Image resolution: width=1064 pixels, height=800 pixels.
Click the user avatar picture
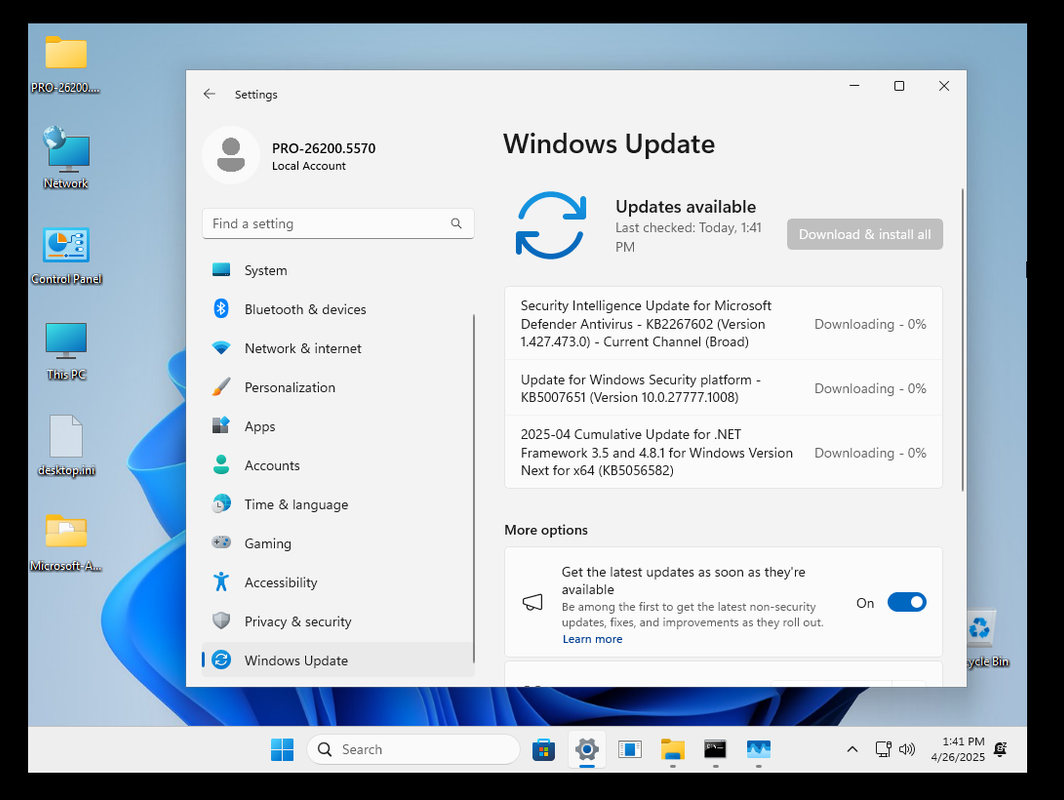[x=231, y=155]
